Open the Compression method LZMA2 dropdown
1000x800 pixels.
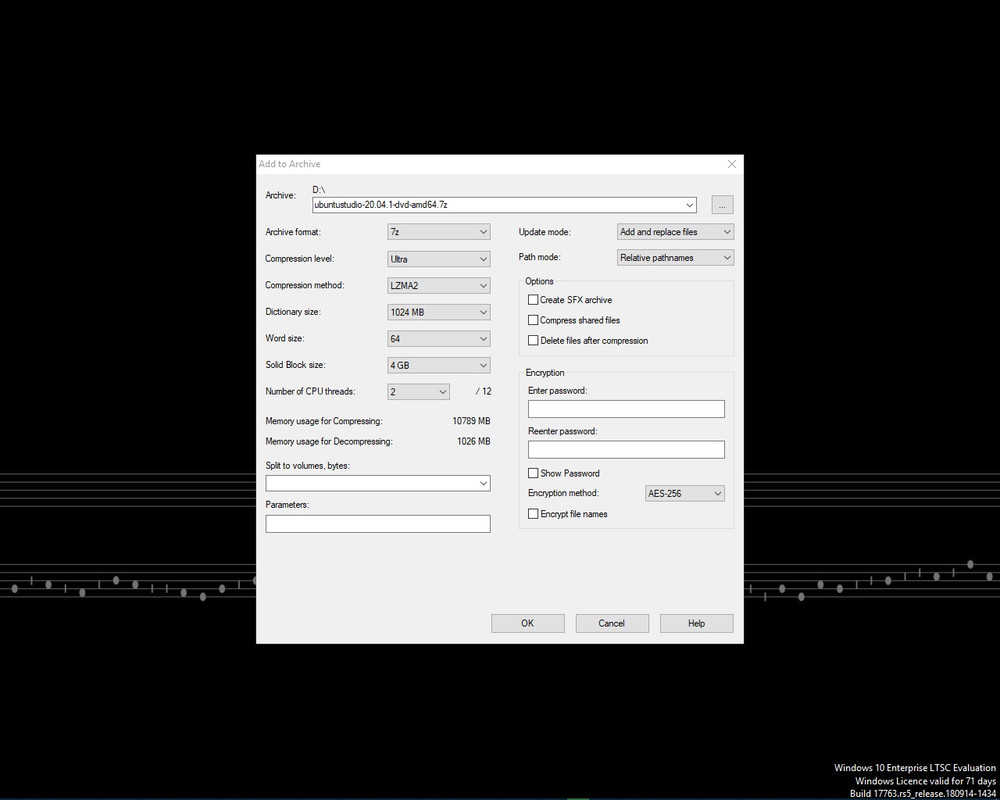coord(439,286)
